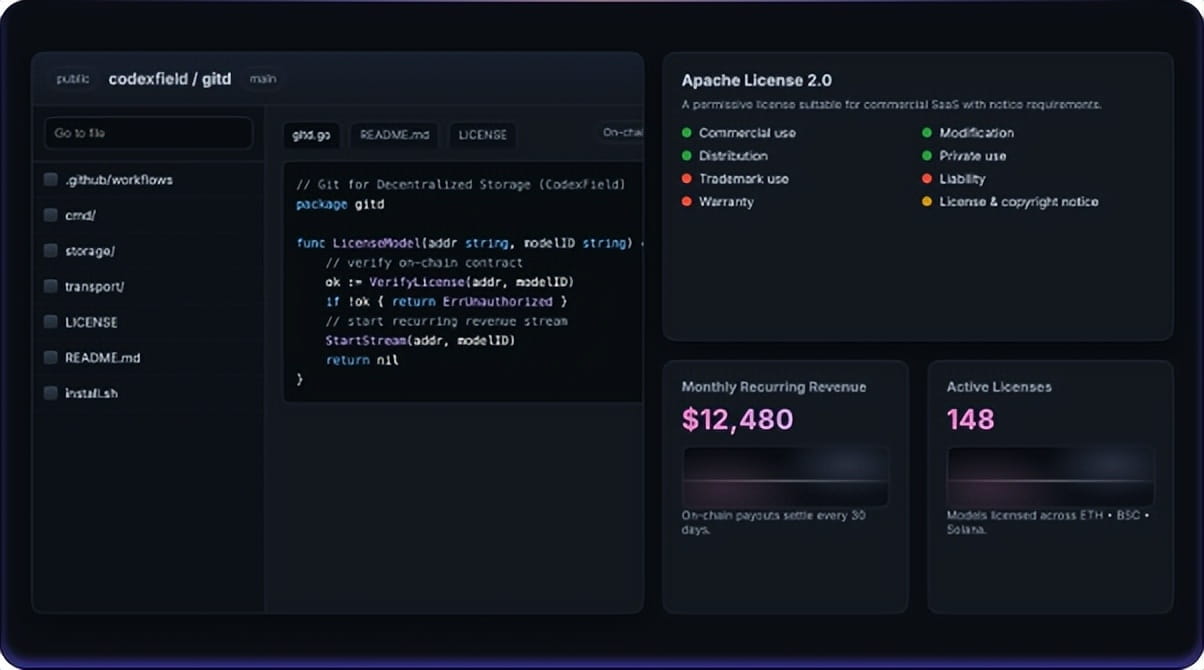1204x670 pixels.
Task: Open LICENSE in the file list
Action: tap(91, 322)
